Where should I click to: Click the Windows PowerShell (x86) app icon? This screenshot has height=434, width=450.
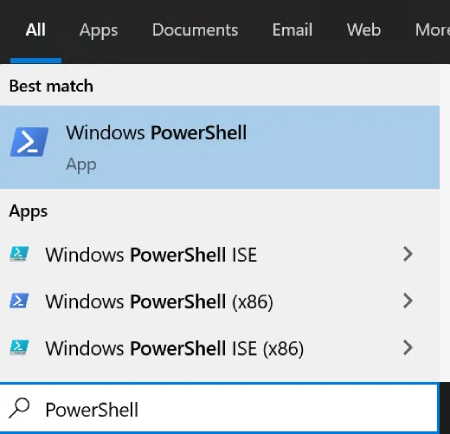click(19, 301)
